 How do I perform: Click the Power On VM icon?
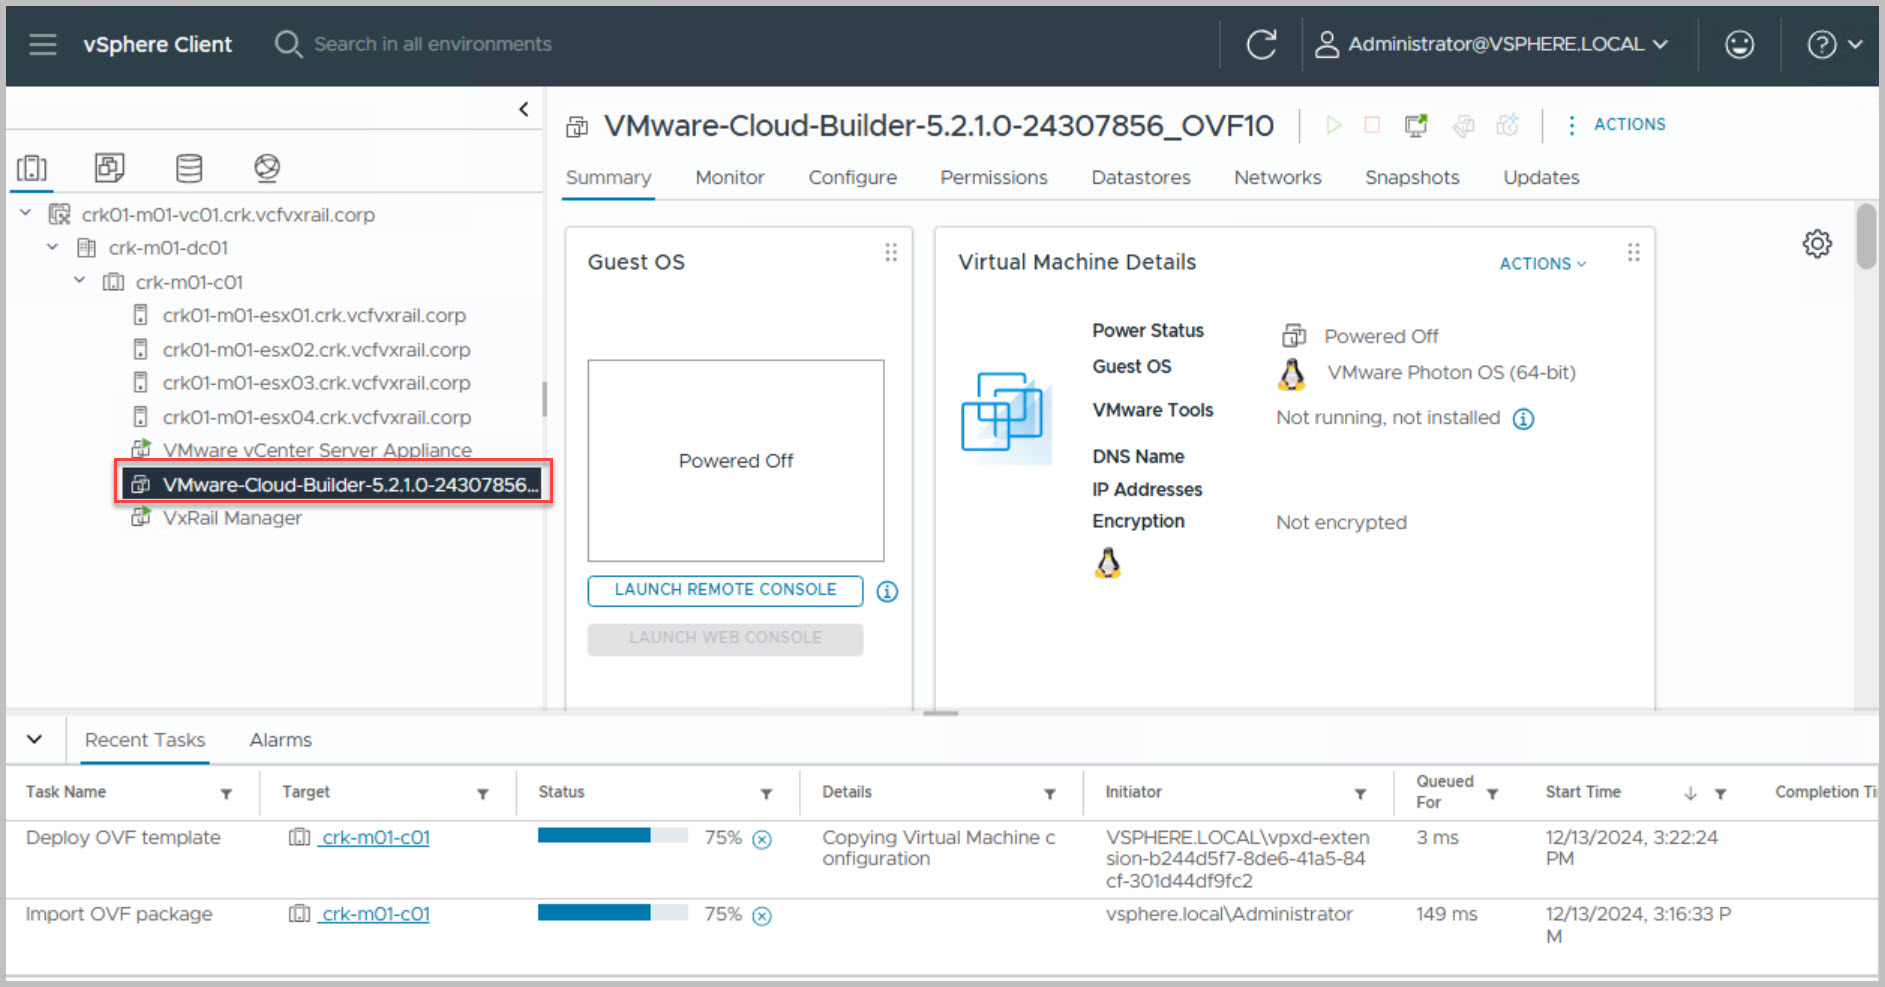[1333, 125]
